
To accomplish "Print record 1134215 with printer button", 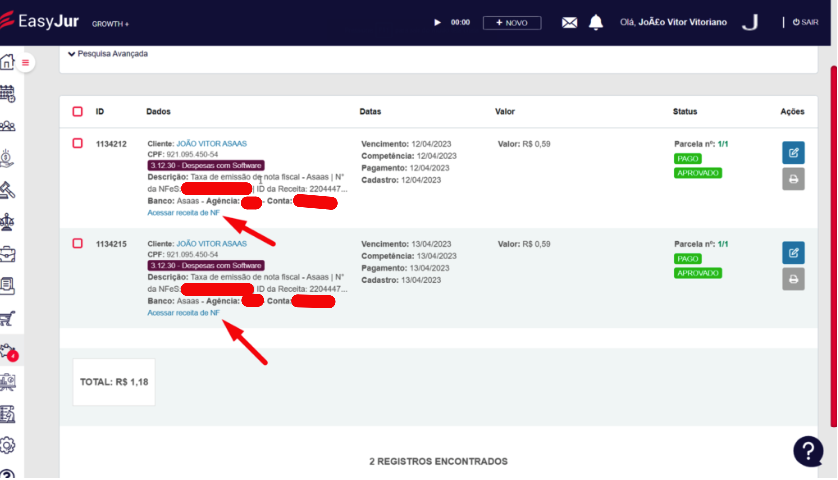I will tap(793, 279).
